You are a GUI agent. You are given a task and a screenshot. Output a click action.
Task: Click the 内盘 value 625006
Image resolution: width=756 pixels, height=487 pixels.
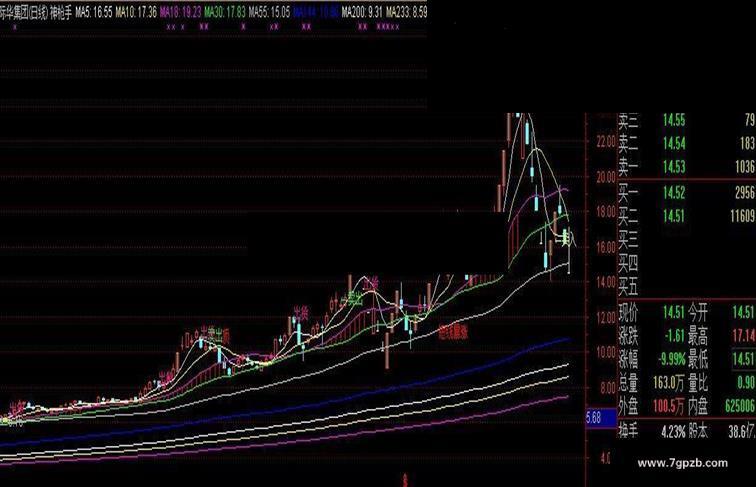(740, 406)
